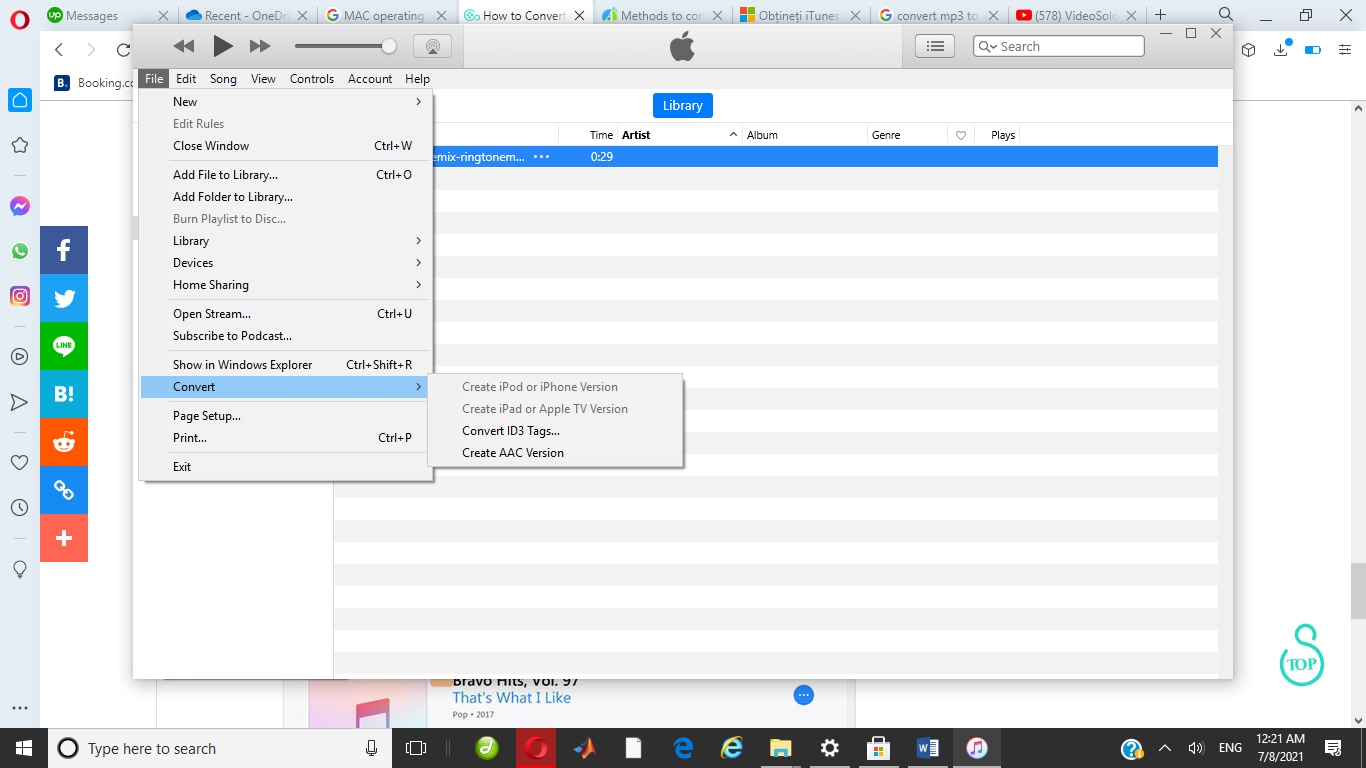
Task: Click Windows Start button
Action: 23,748
